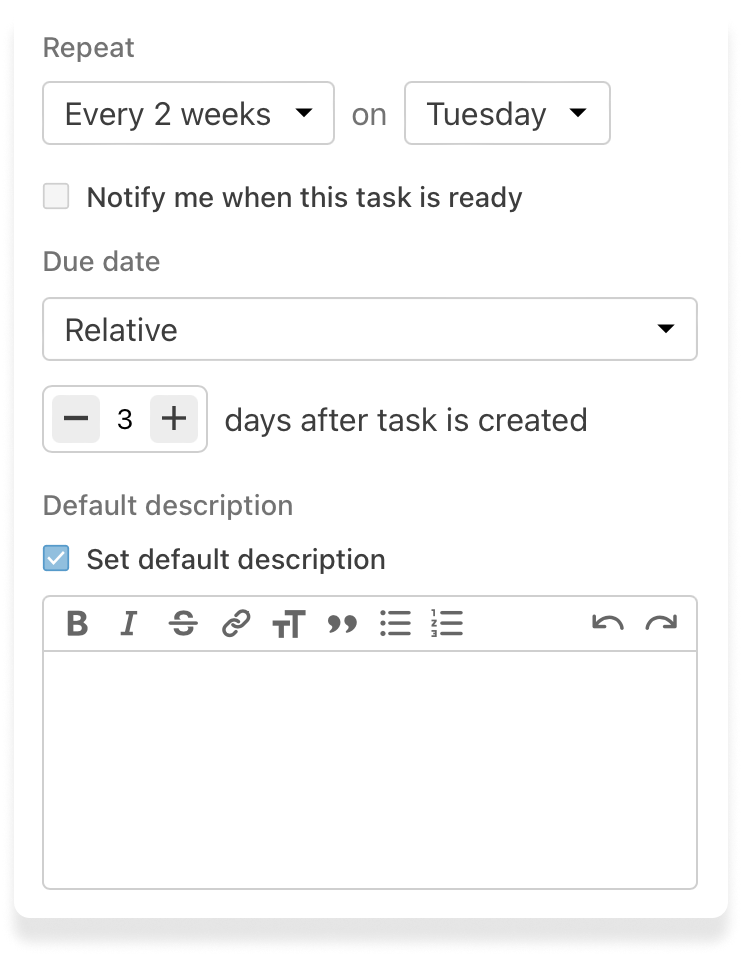Toggle bold formatting in description editor
The image size is (742, 956).
pos(77,624)
